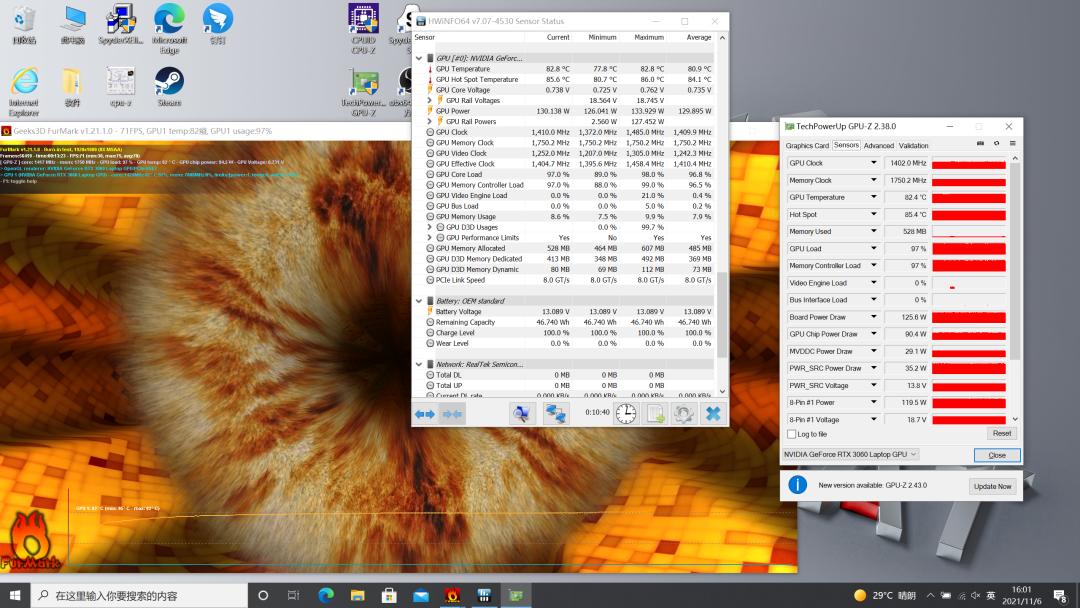Click the HWiNFO save report icon
The width and height of the screenshot is (1080, 608).
[656, 413]
